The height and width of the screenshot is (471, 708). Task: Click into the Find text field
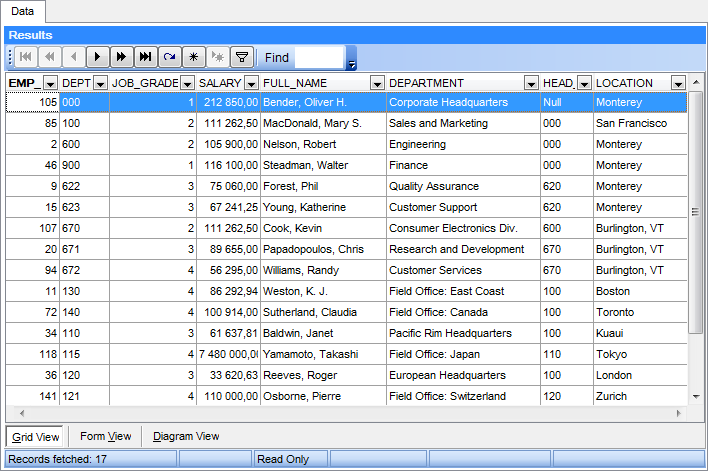(x=318, y=58)
